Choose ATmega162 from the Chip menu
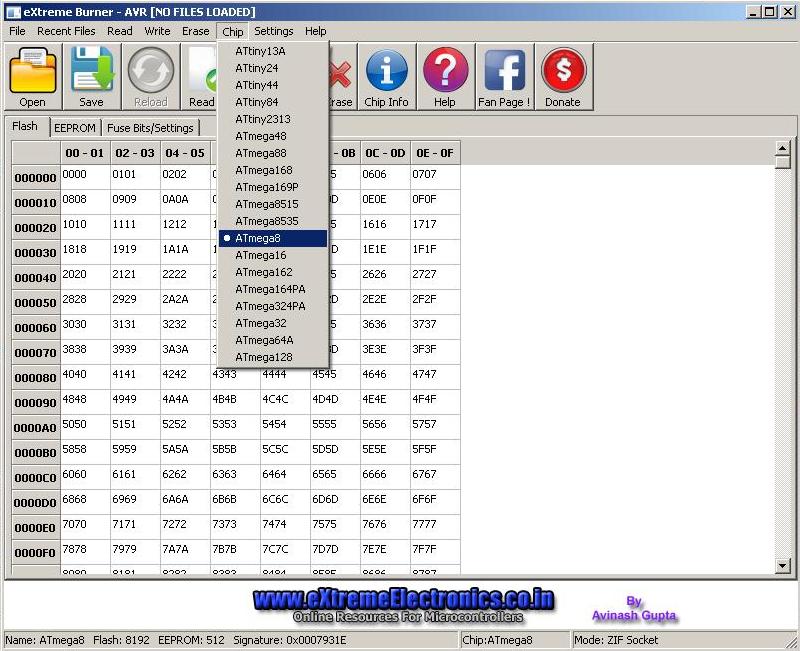The width and height of the screenshot is (800, 651). (273, 272)
